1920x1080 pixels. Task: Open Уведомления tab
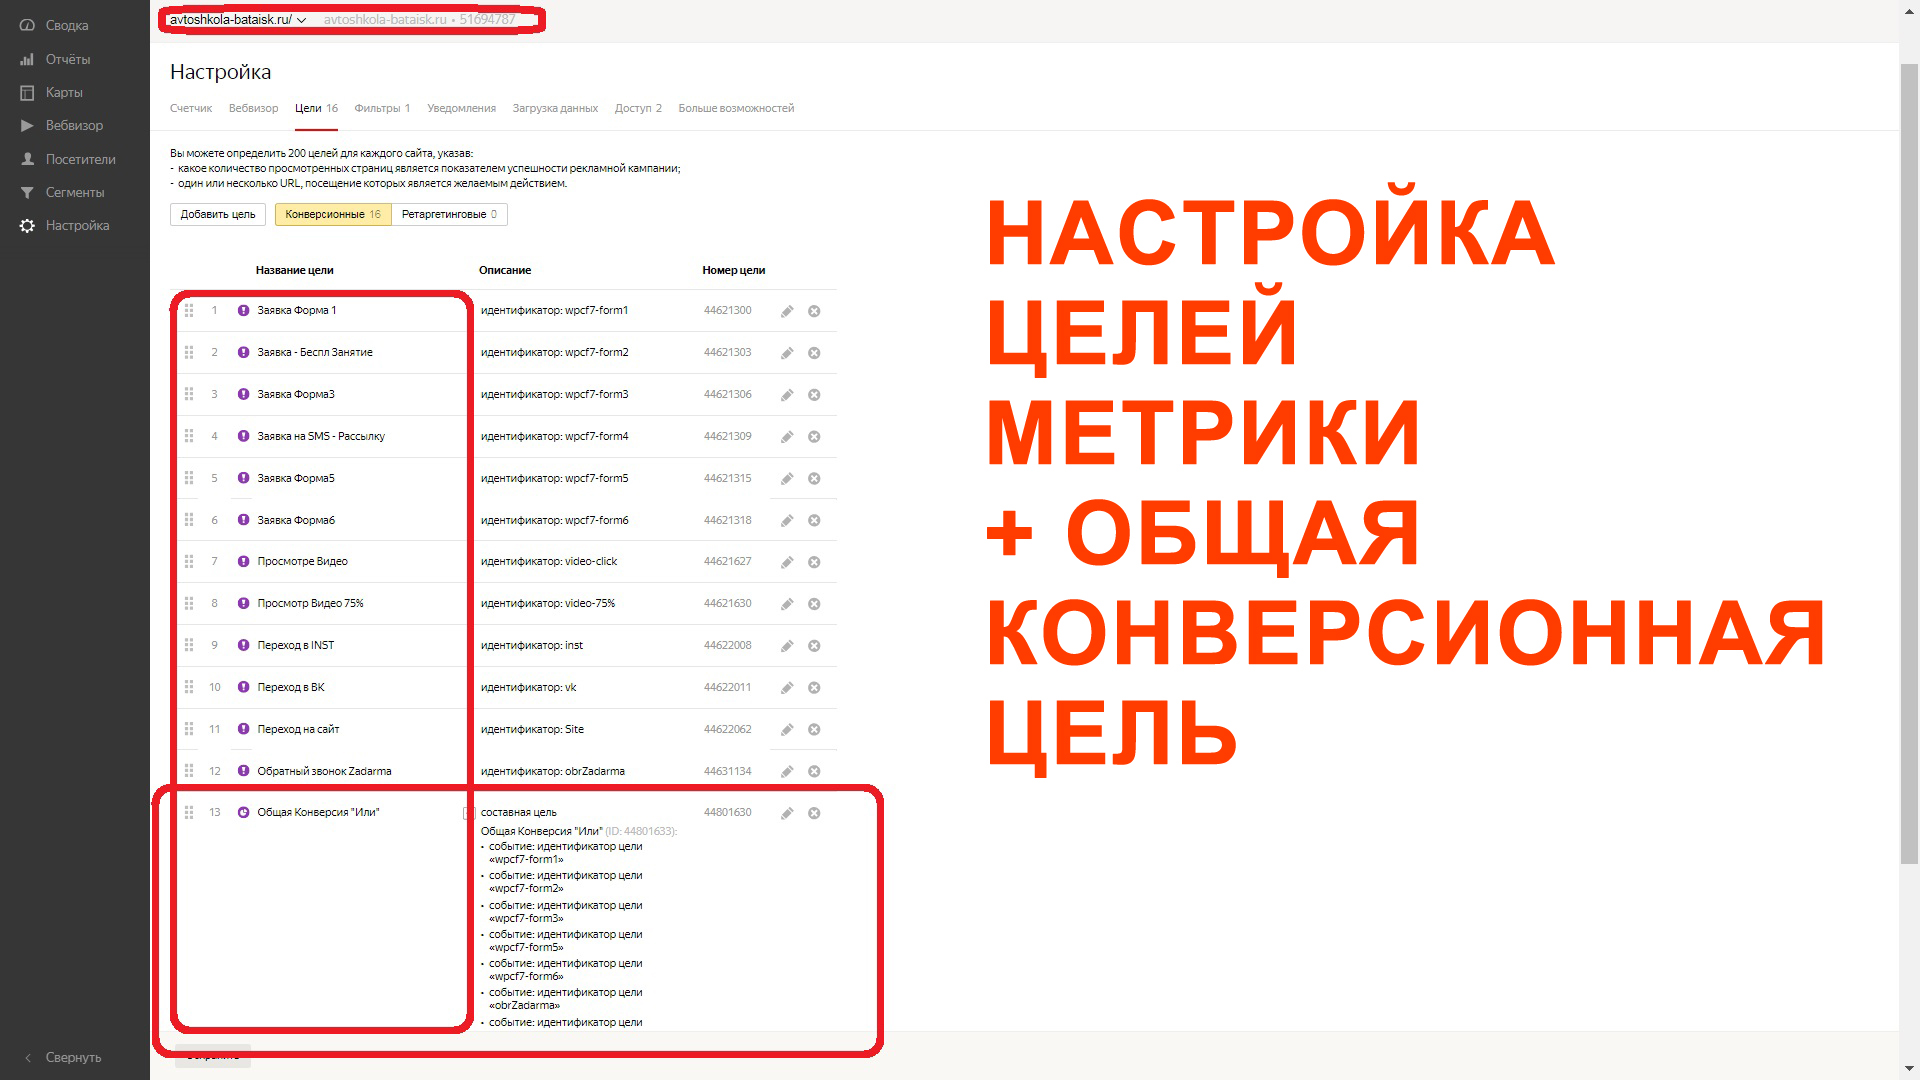[461, 108]
